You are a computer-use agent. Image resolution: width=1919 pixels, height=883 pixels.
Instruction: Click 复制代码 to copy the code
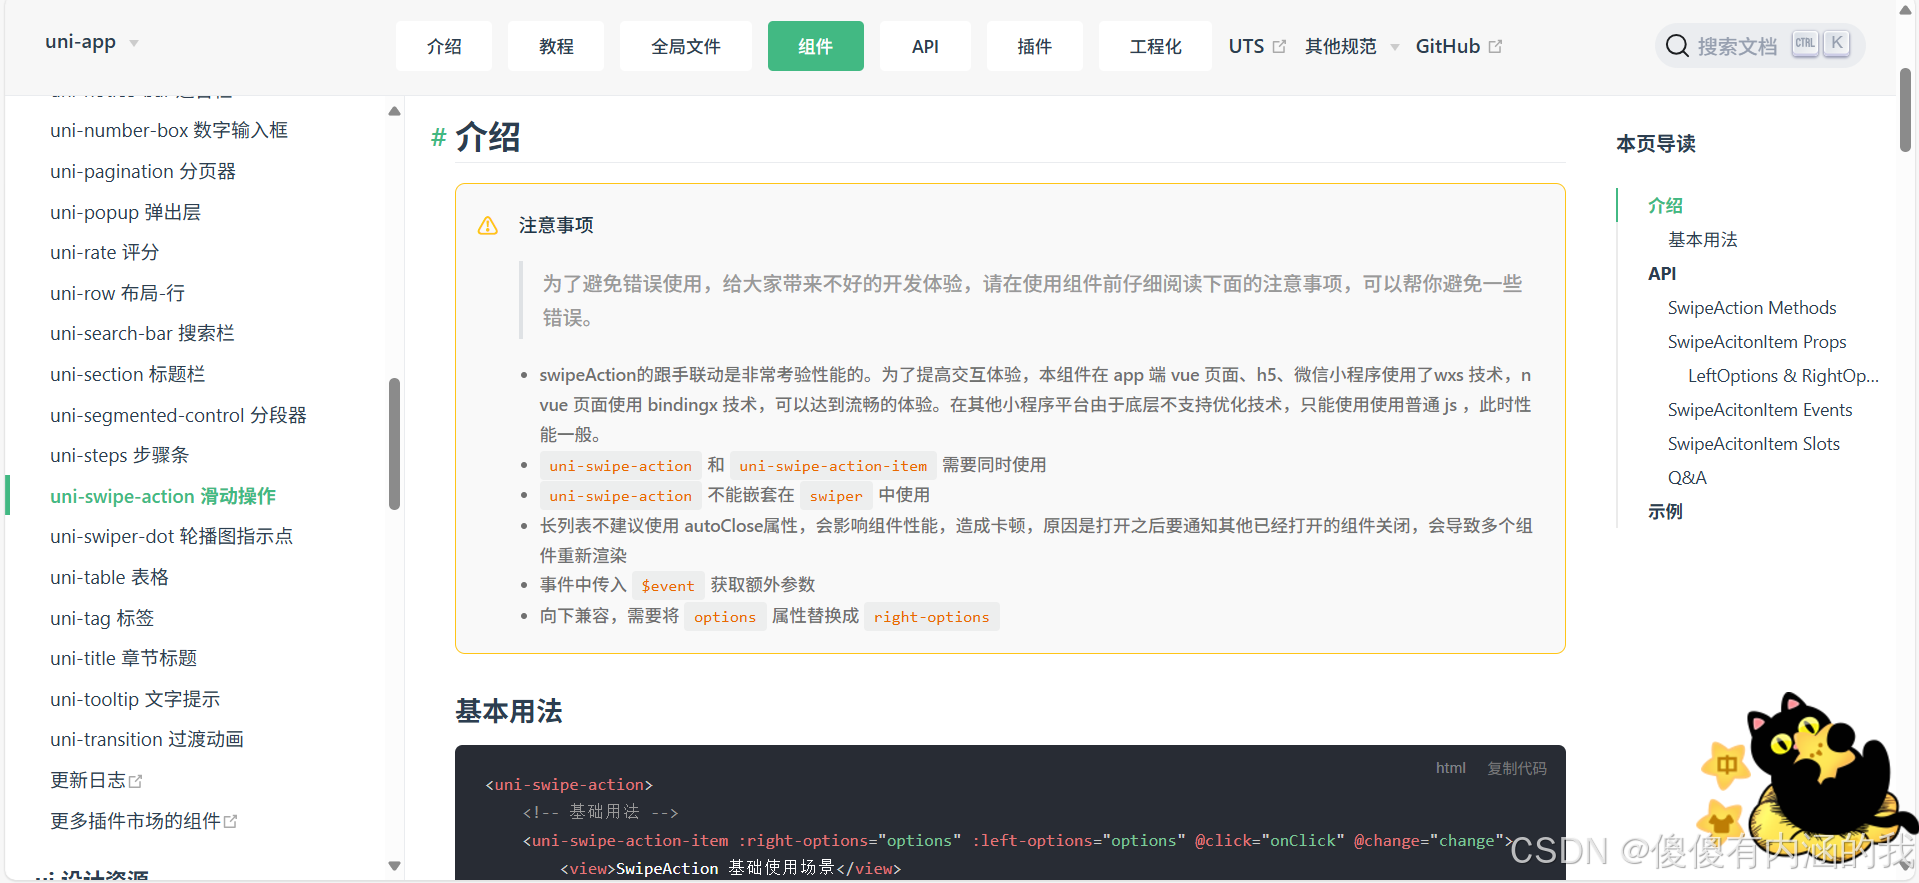(1516, 768)
